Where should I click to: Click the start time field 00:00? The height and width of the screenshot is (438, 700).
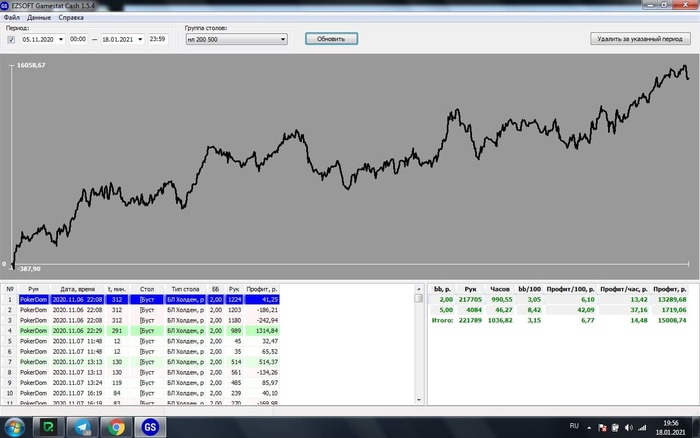pos(78,39)
